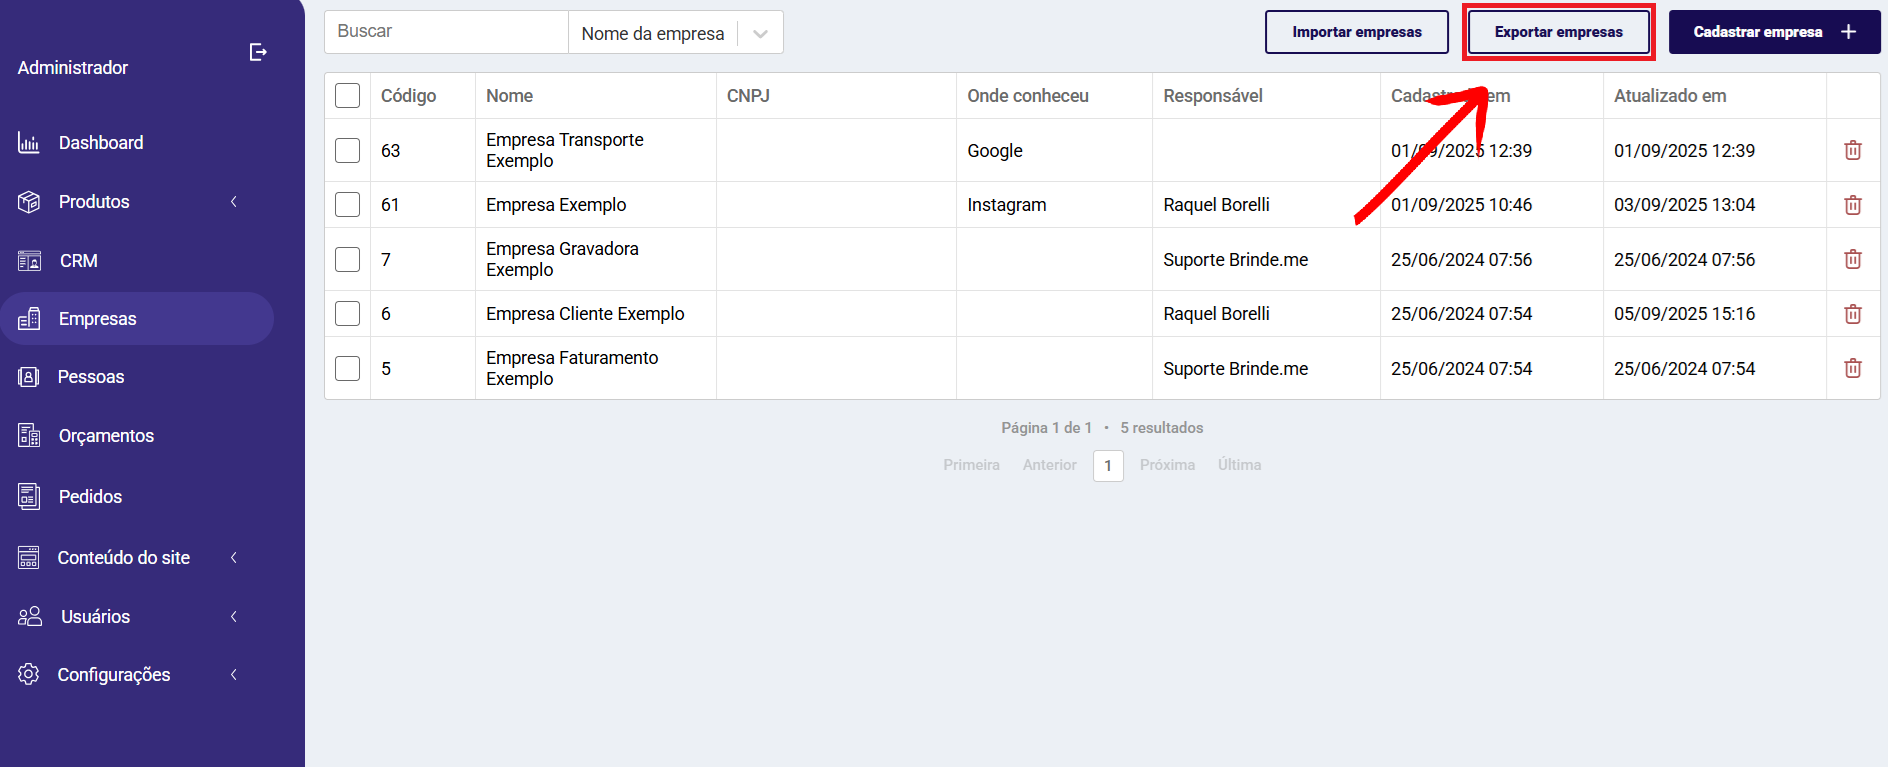
Task: Click trash icon for Empresa Faturamento Exemplo
Action: point(1853,368)
